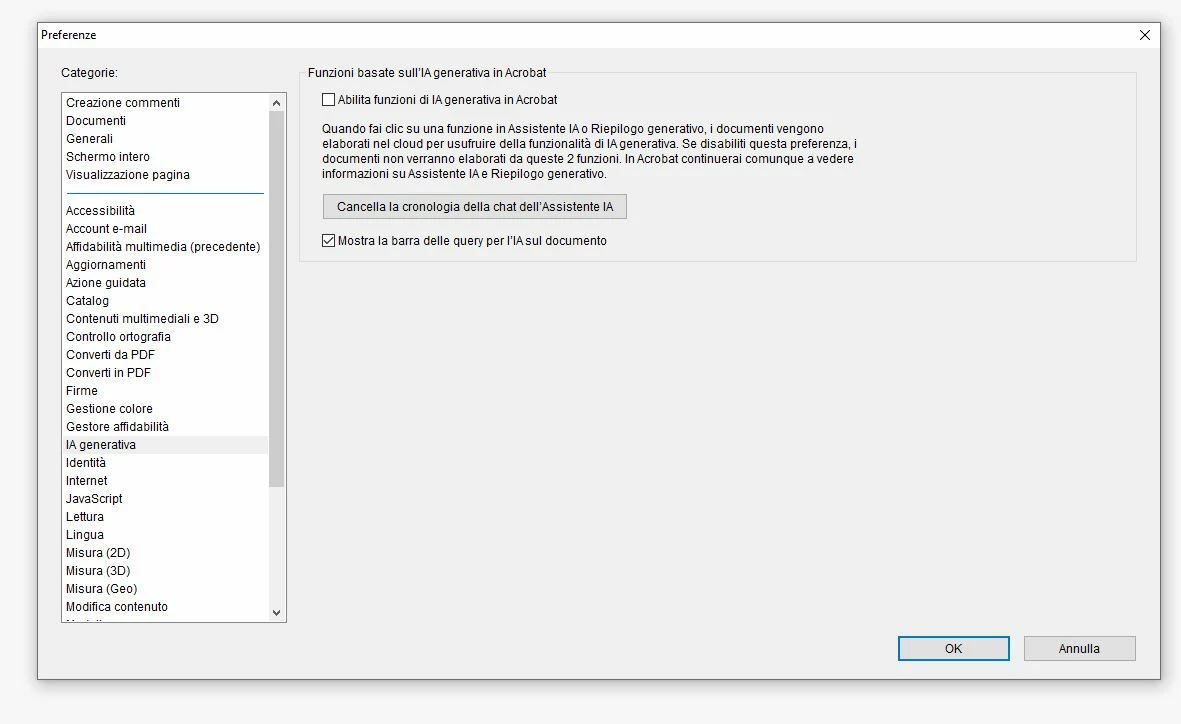
Task: Close the Preferenze dialog with X
Action: click(1145, 35)
